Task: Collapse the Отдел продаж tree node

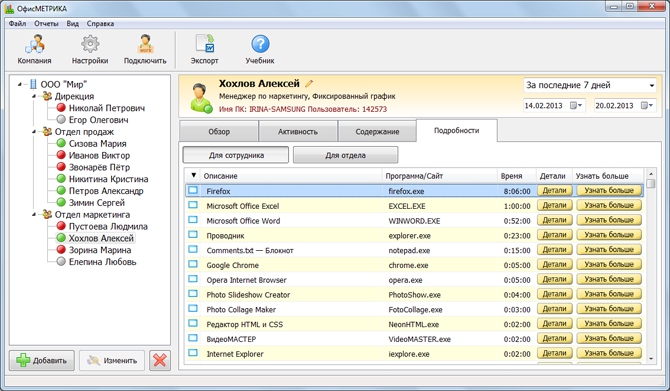Action: click(x=34, y=132)
